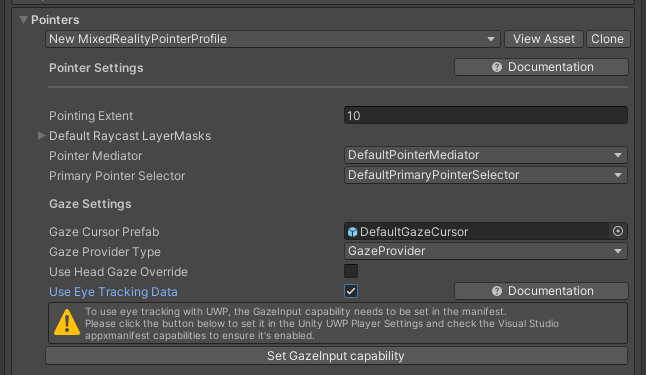Click the View Asset button
The width and height of the screenshot is (646, 375).
point(544,39)
